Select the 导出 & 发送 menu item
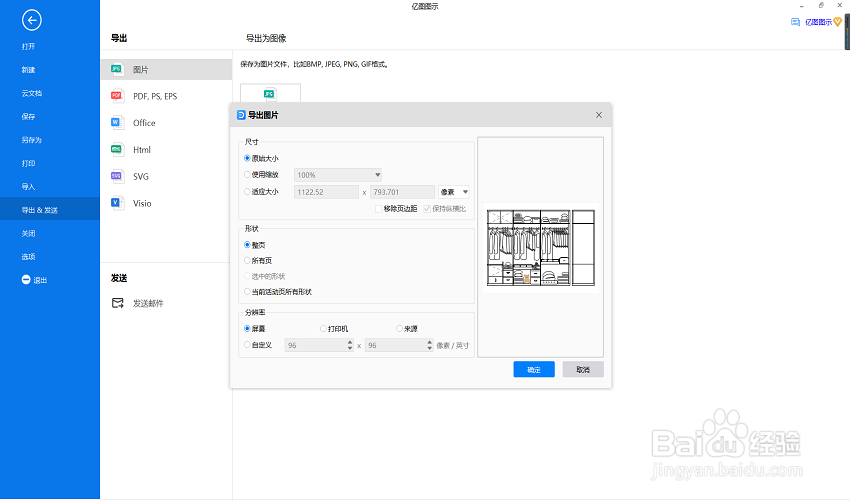 [50, 209]
